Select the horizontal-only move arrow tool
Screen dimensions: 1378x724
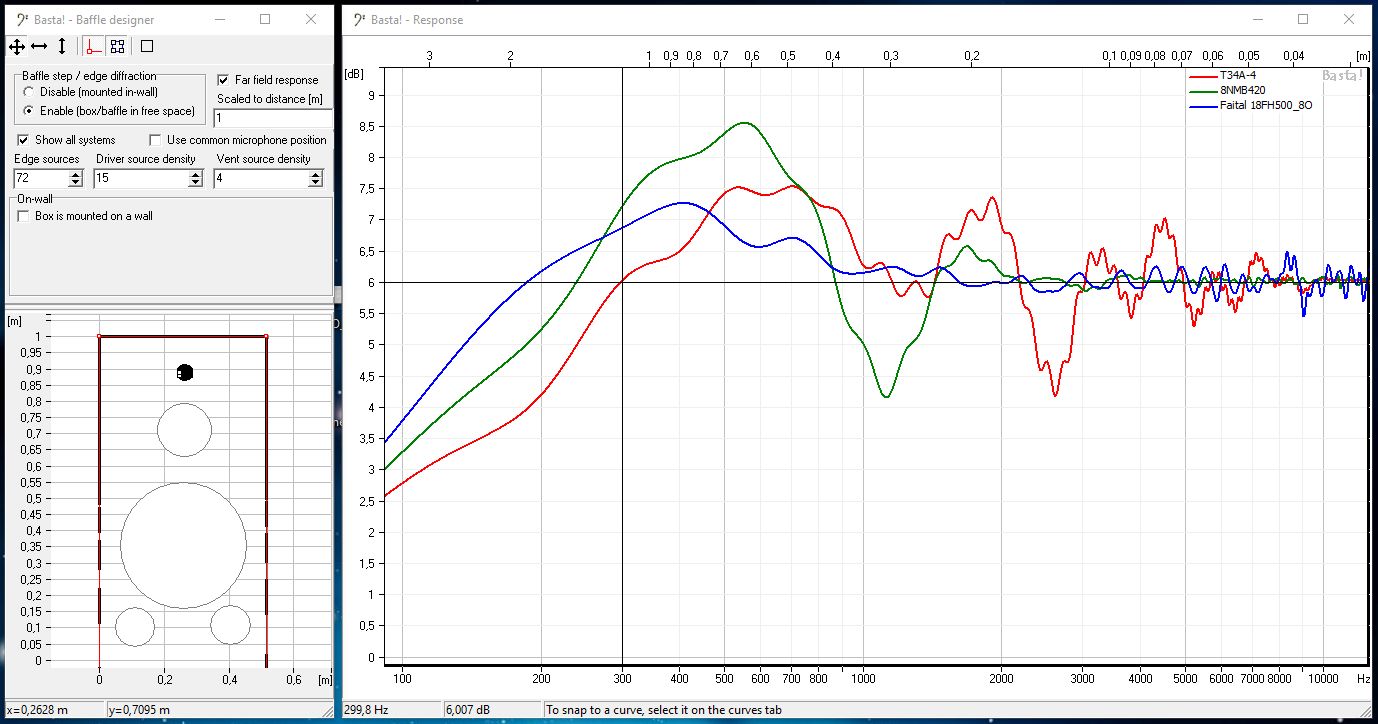39,46
